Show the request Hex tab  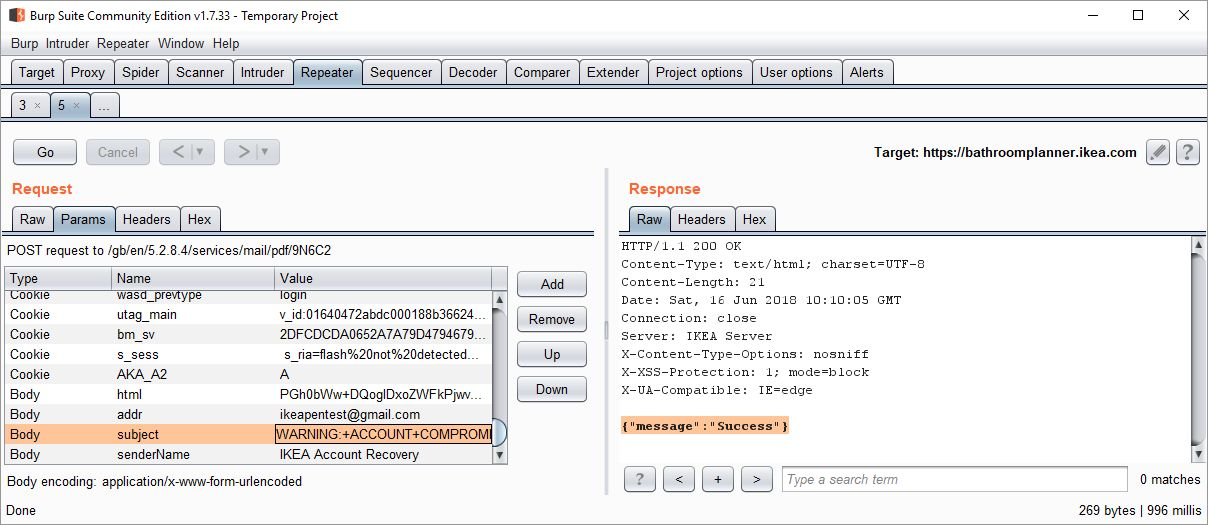[200, 219]
